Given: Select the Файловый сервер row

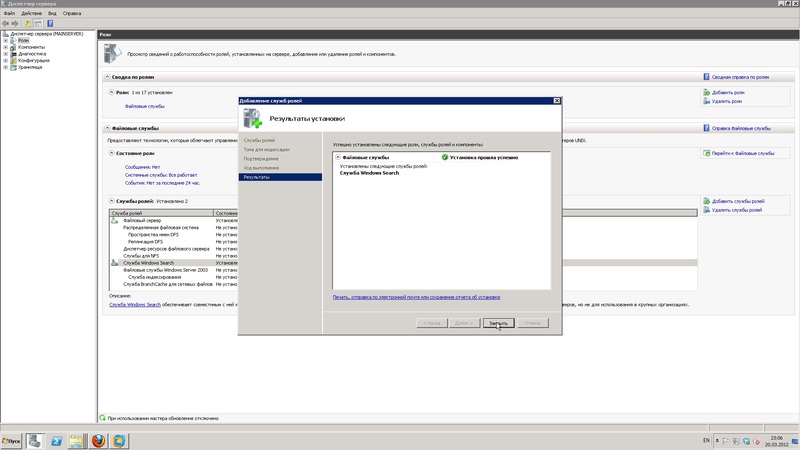Looking at the screenshot, I should pos(142,220).
